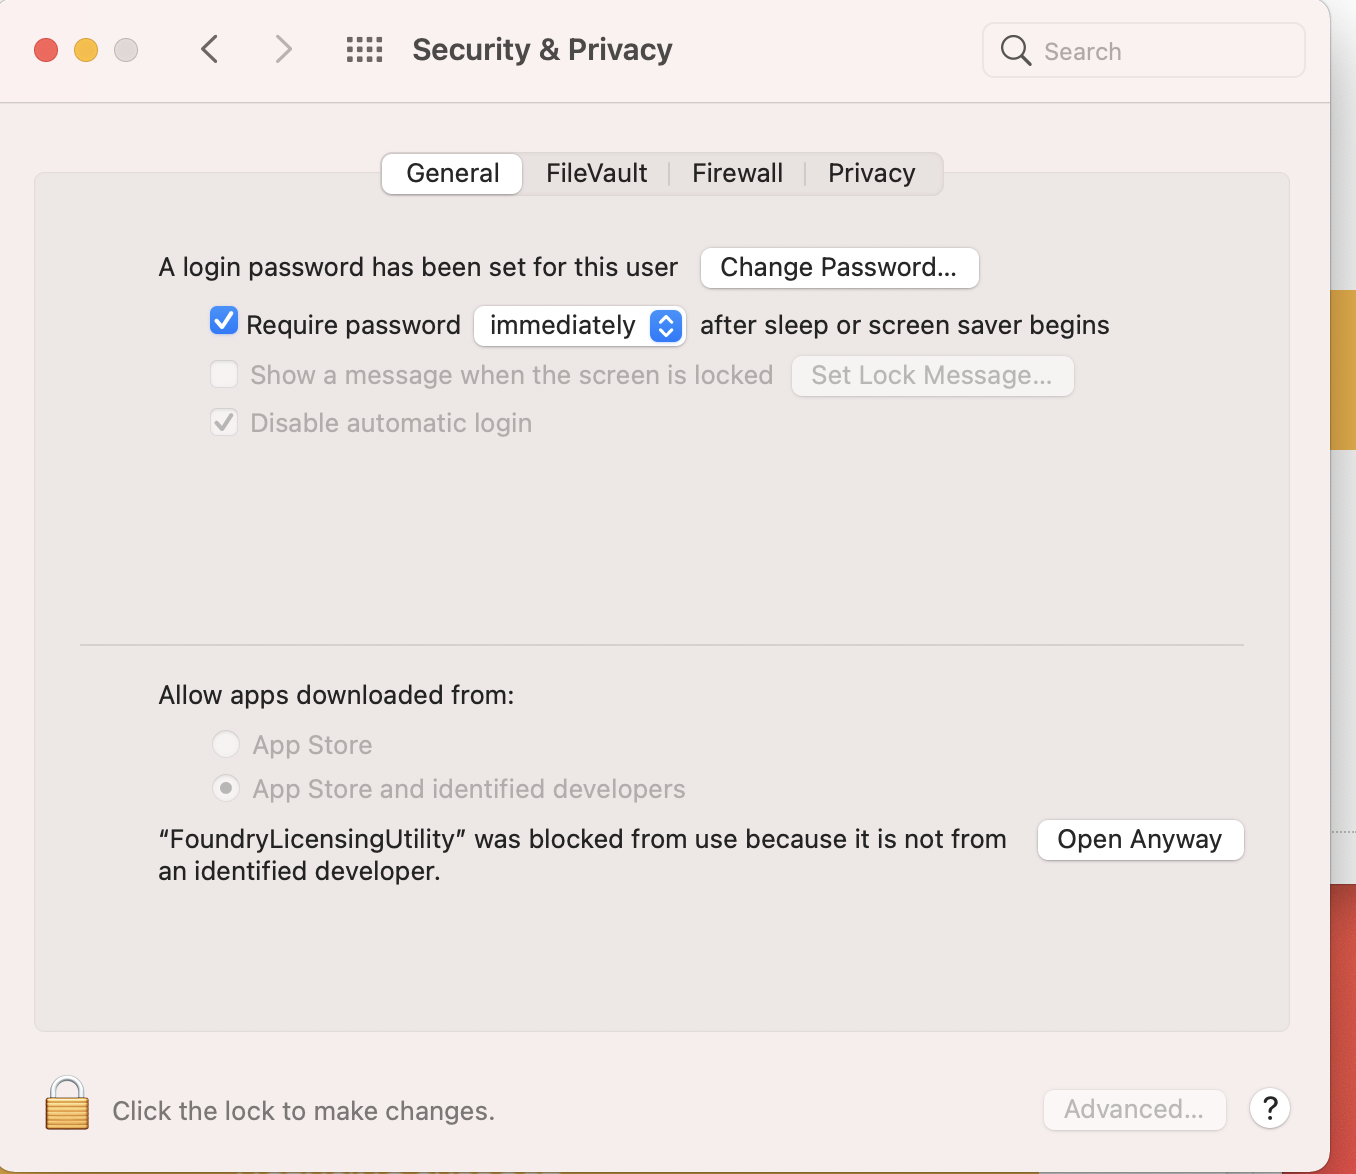Image resolution: width=1356 pixels, height=1174 pixels.
Task: Click Open Anyway for FoundryLicensingUtility
Action: (x=1140, y=839)
